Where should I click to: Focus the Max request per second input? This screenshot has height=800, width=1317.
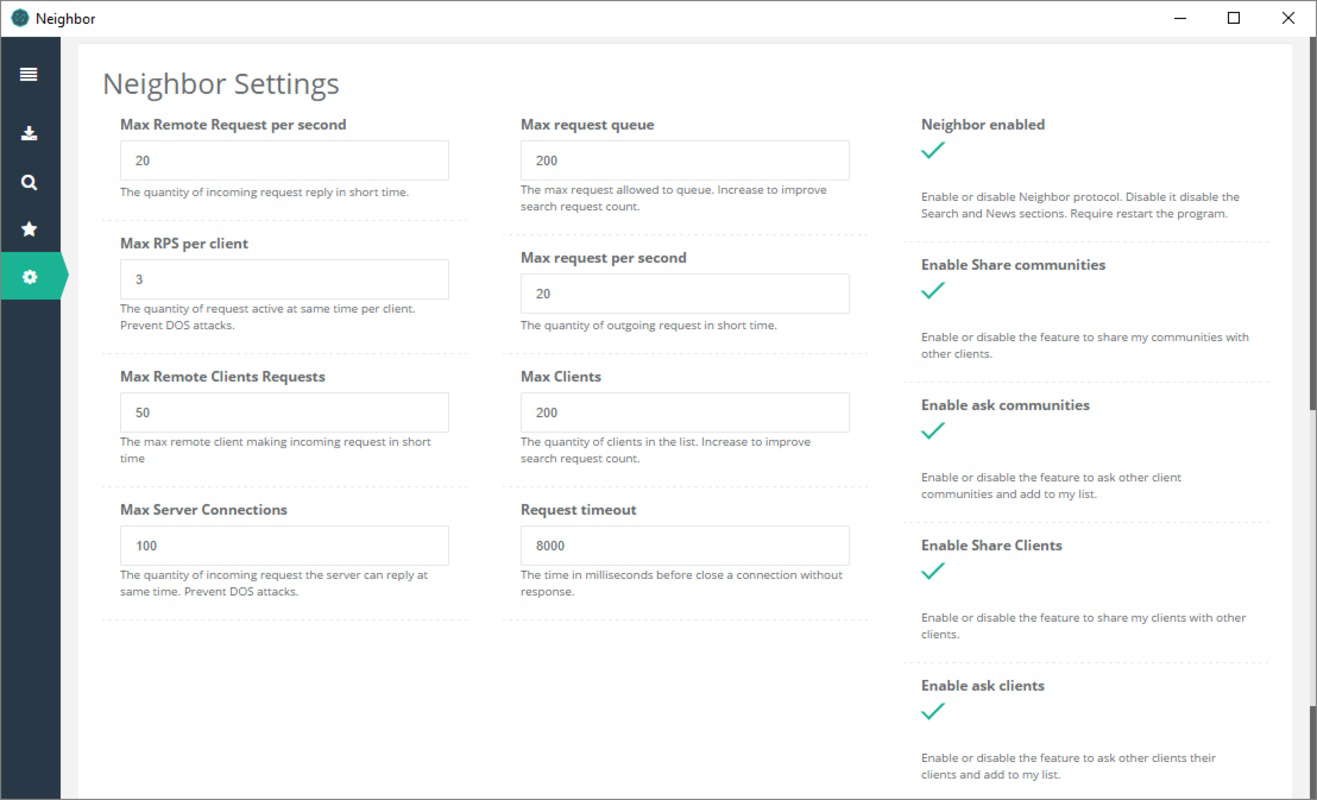(x=685, y=293)
